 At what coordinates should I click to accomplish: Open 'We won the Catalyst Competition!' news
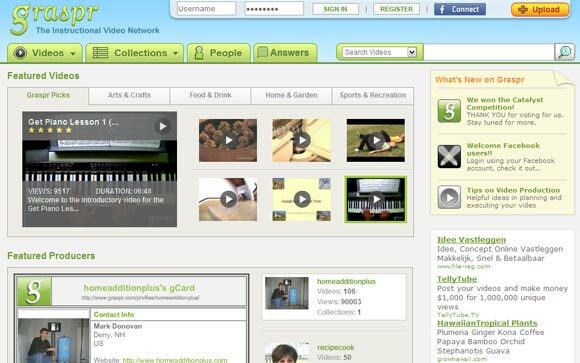click(505, 104)
